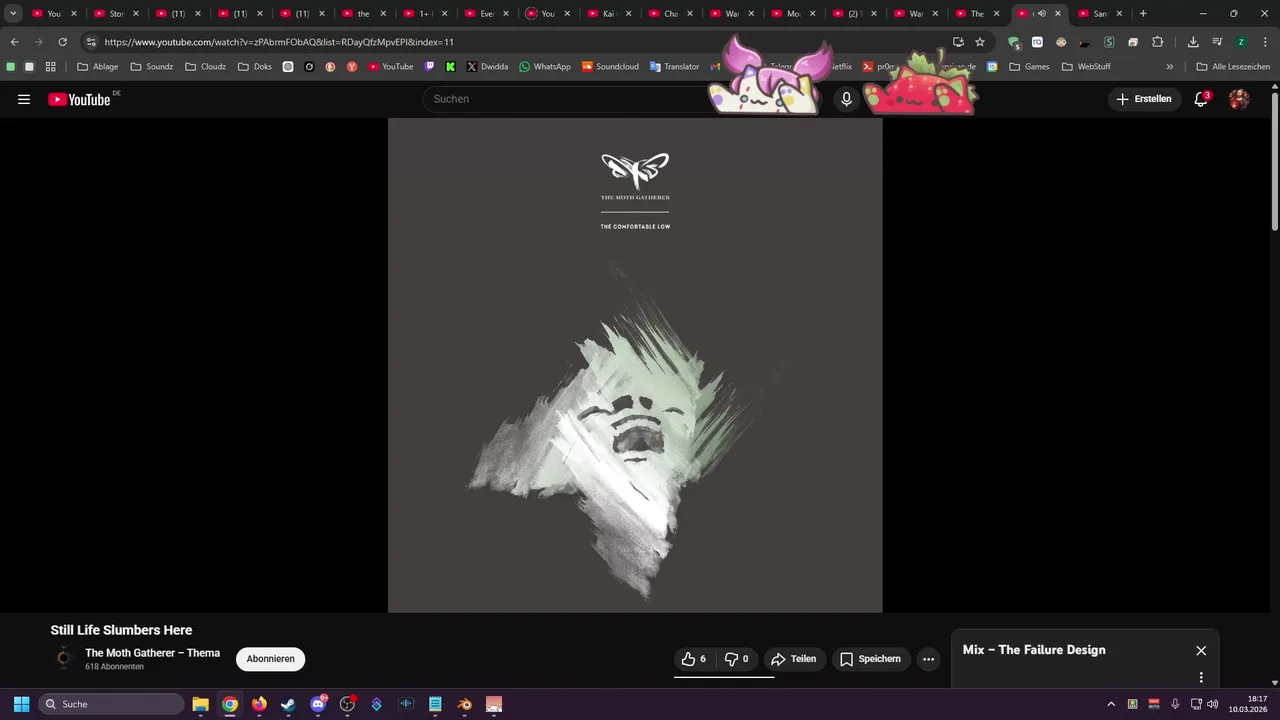Open the Soundz bookmarks folder
Image resolution: width=1280 pixels, height=720 pixels.
[x=152, y=67]
